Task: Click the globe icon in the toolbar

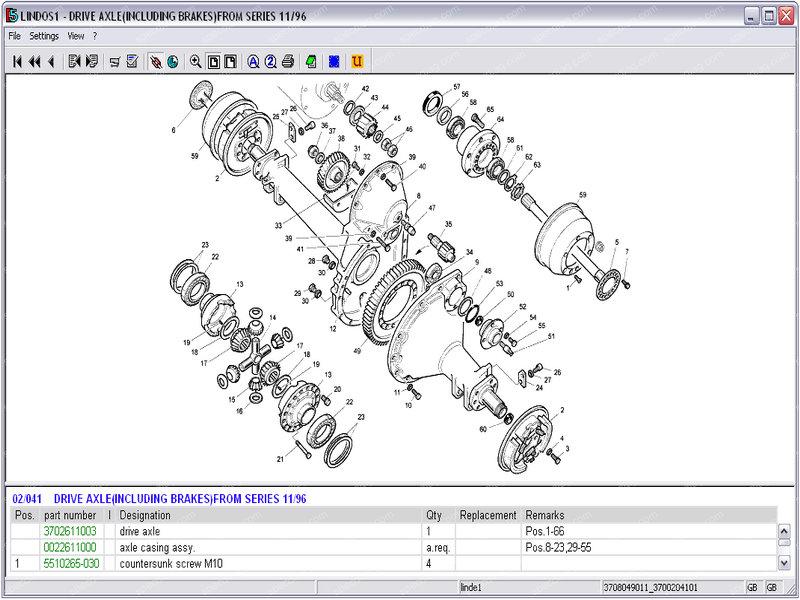Action: click(x=173, y=62)
